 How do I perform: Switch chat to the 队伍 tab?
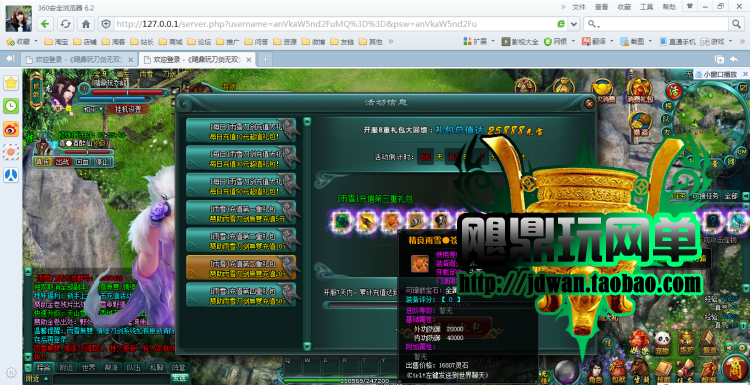tap(133, 367)
